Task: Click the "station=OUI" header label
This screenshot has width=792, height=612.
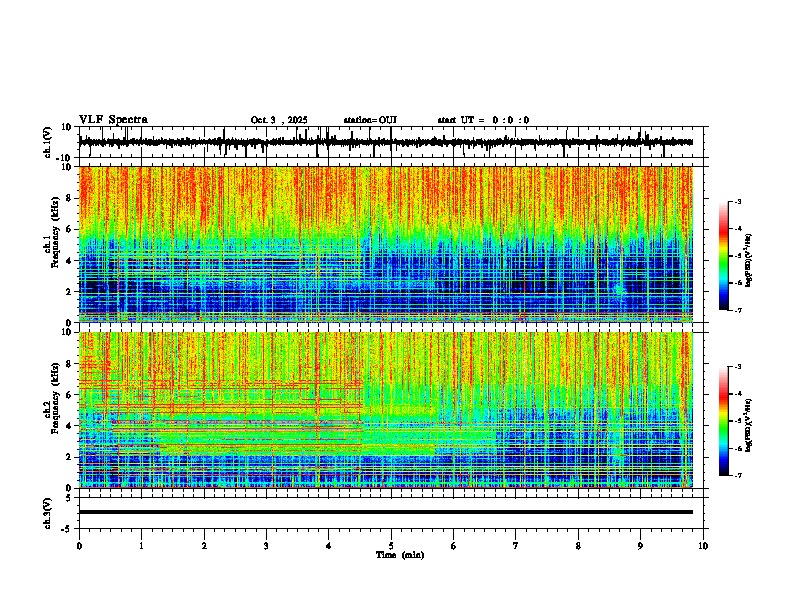Action: coord(370,120)
